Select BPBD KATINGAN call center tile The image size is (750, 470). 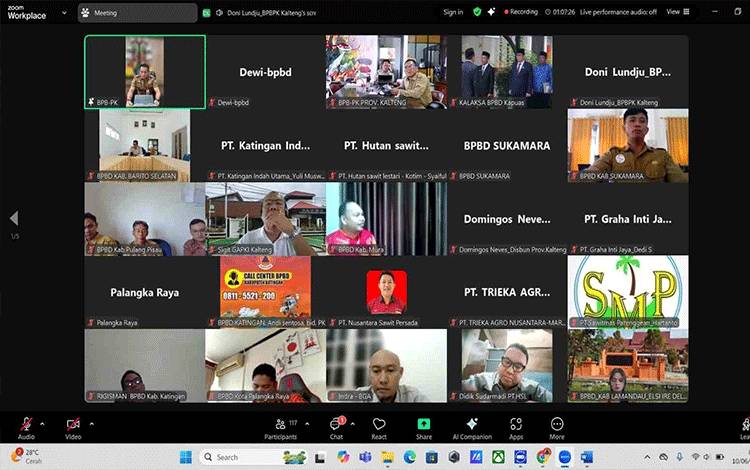(265, 292)
